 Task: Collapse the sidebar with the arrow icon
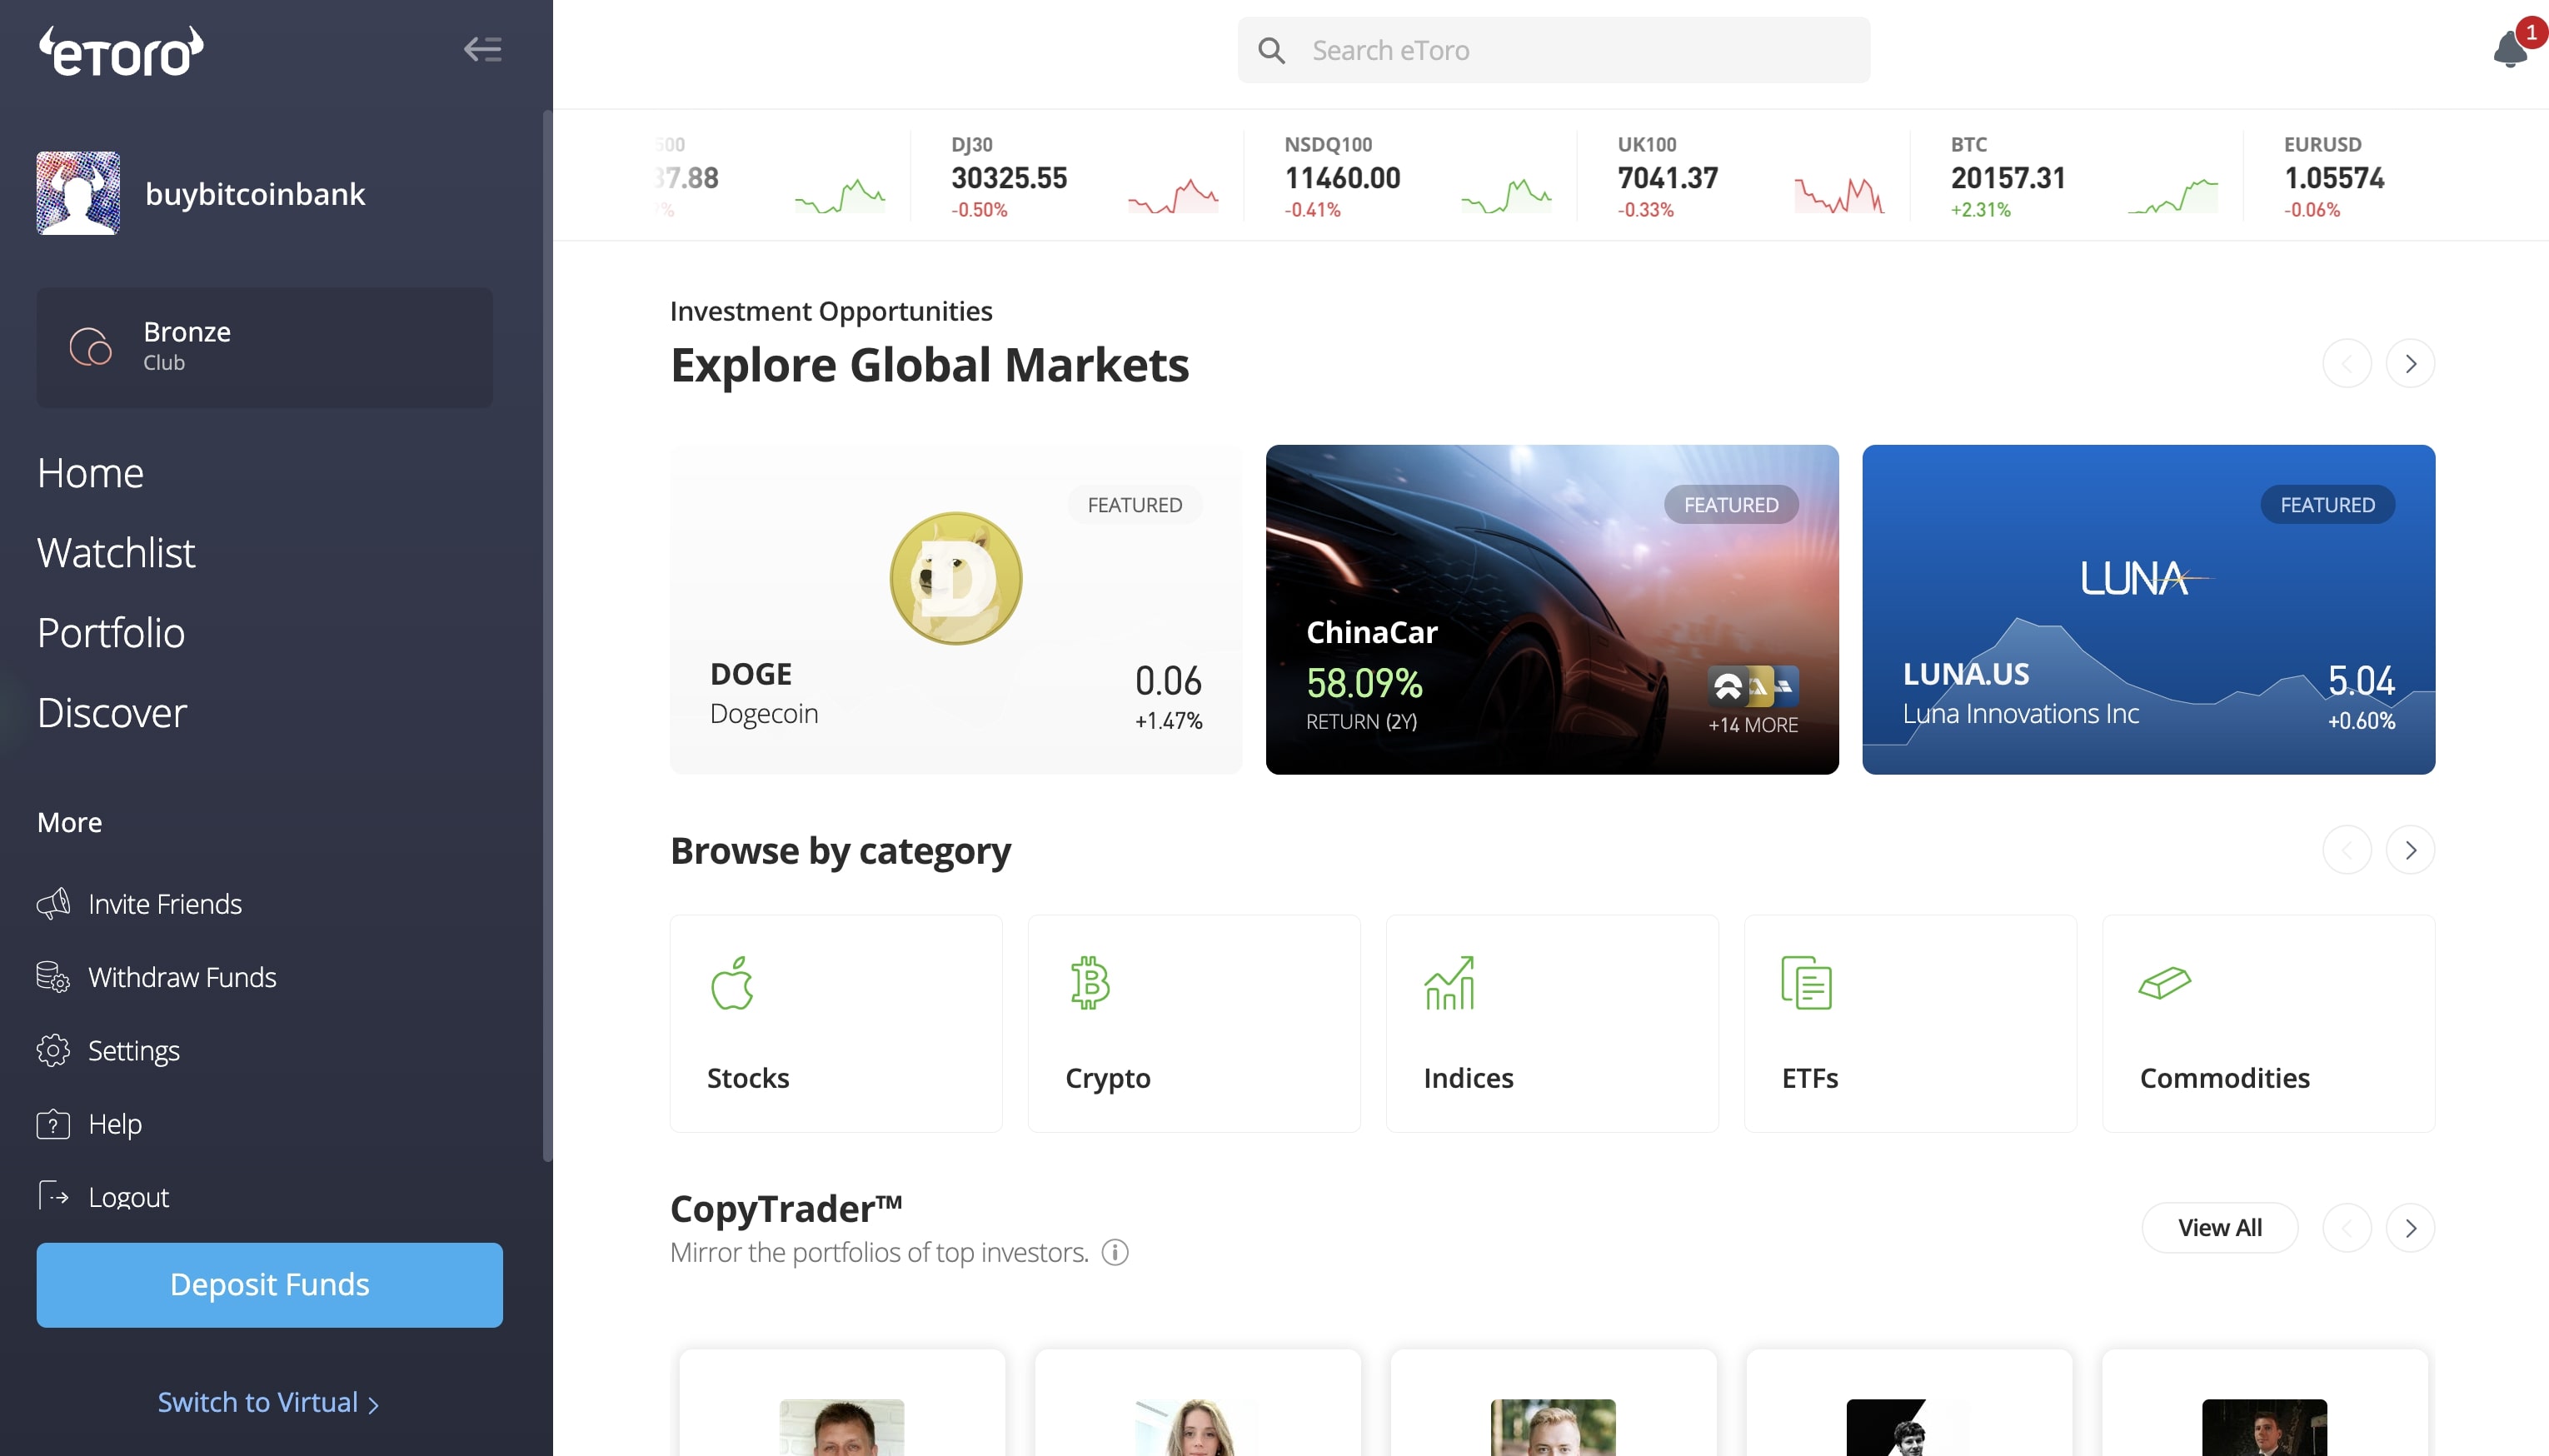click(483, 49)
